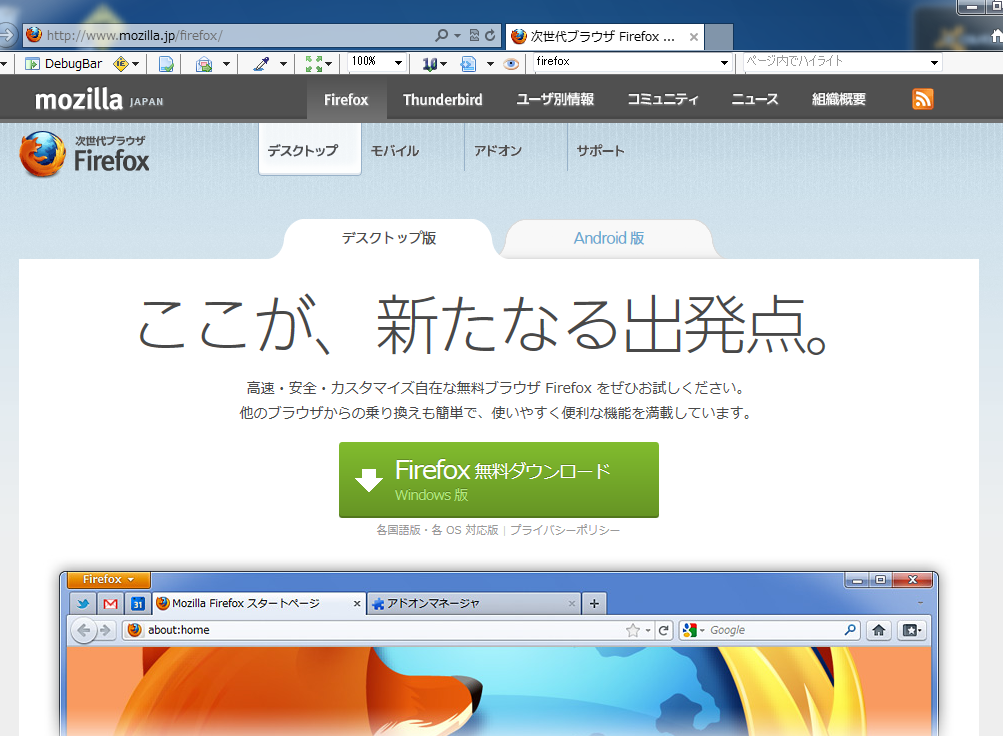1003x736 pixels.
Task: Toggle the compatibility view icon in address bar
Action: pos(474,36)
